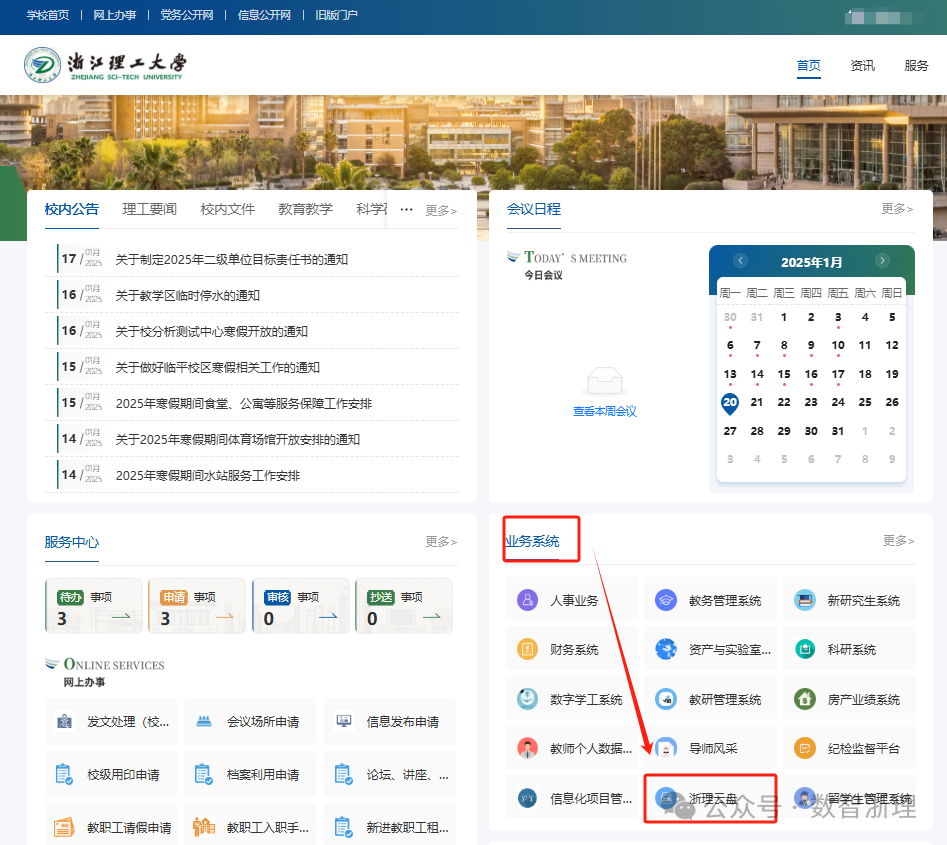Show 更多 in 会议日程 panel
The width and height of the screenshot is (947, 845).
click(896, 209)
